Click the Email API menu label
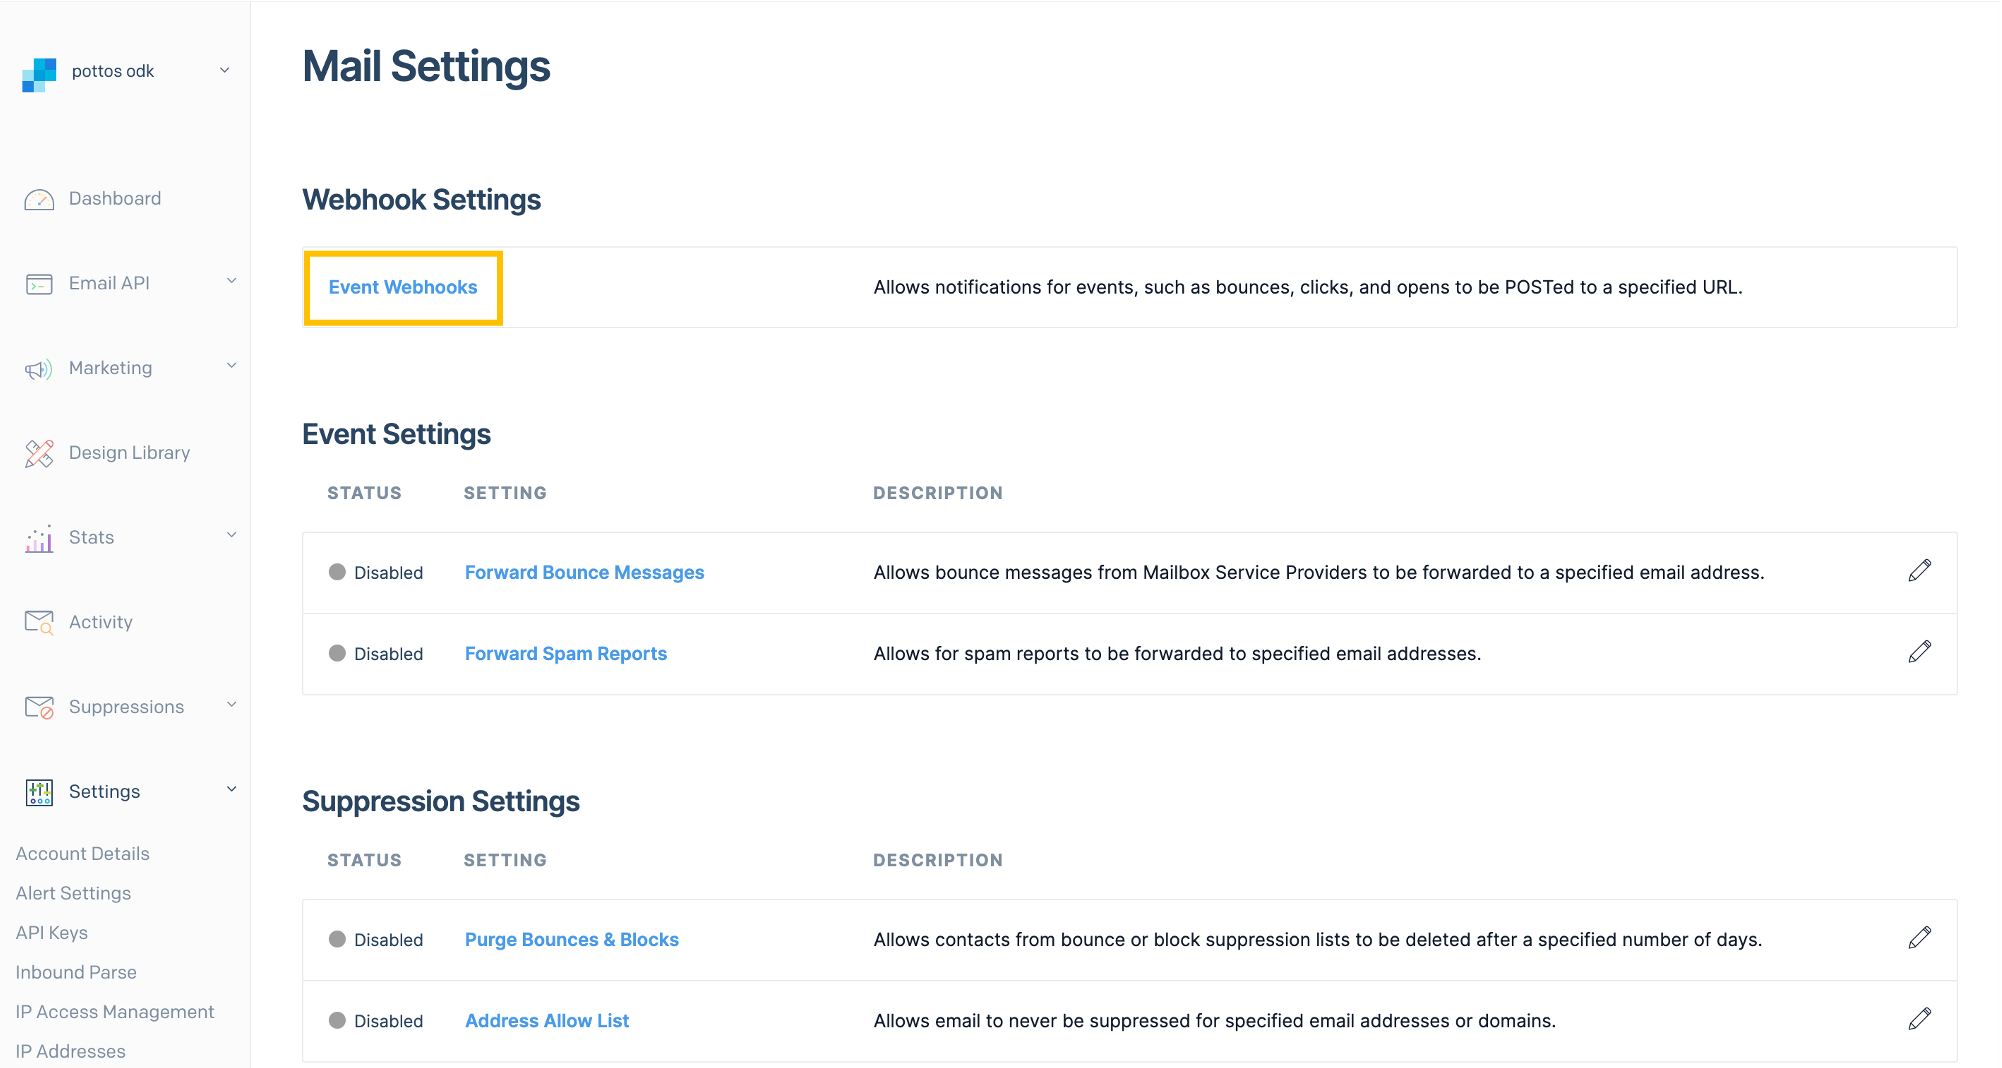2002x1068 pixels. coord(109,284)
